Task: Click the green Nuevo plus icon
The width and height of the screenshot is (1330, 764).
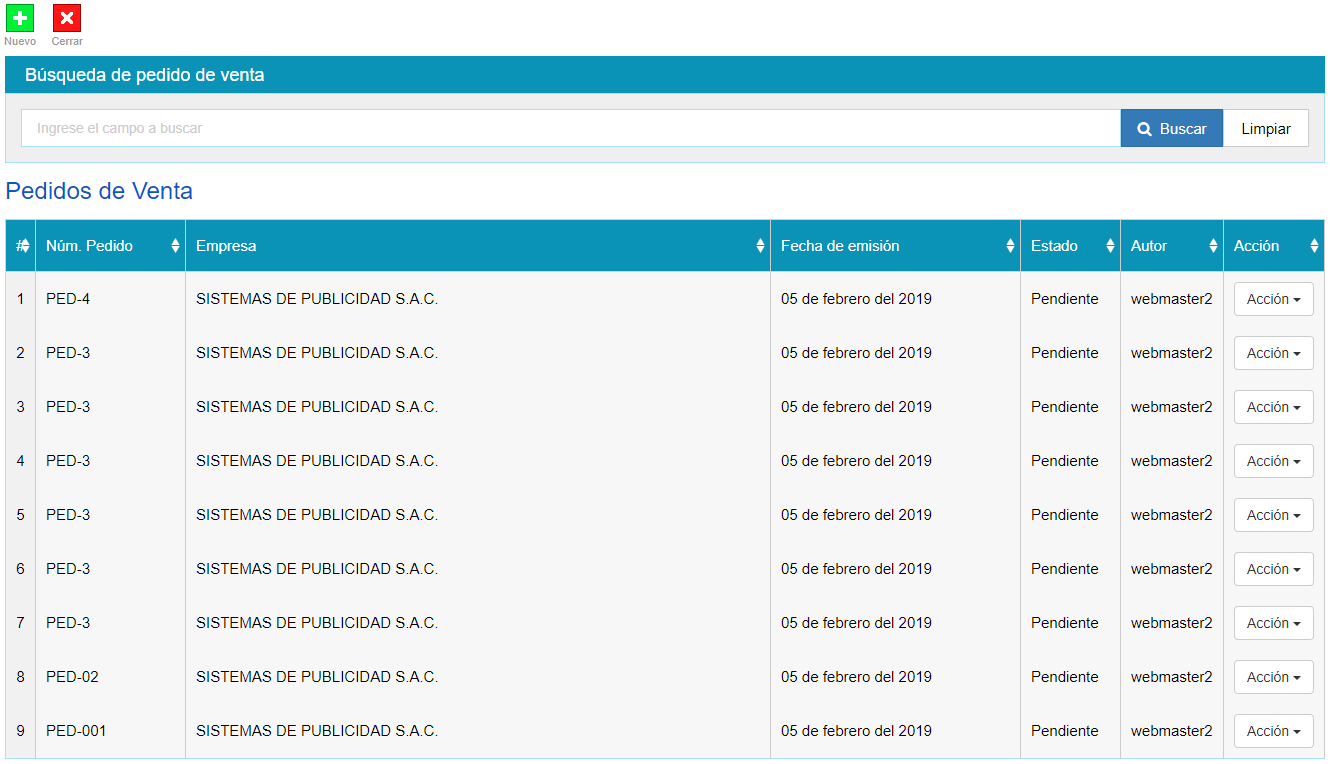Action: (x=19, y=18)
